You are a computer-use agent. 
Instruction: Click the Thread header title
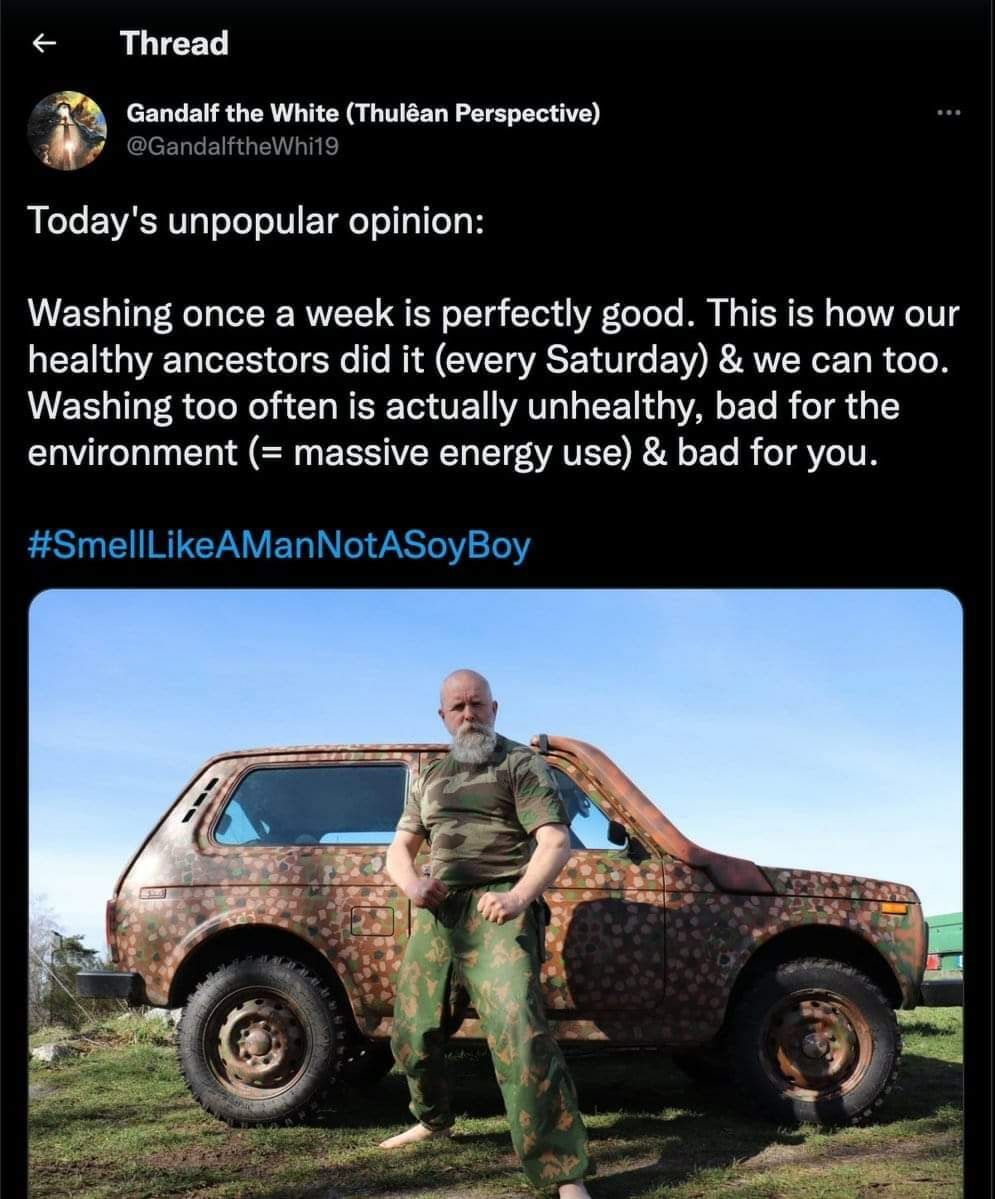coord(174,43)
